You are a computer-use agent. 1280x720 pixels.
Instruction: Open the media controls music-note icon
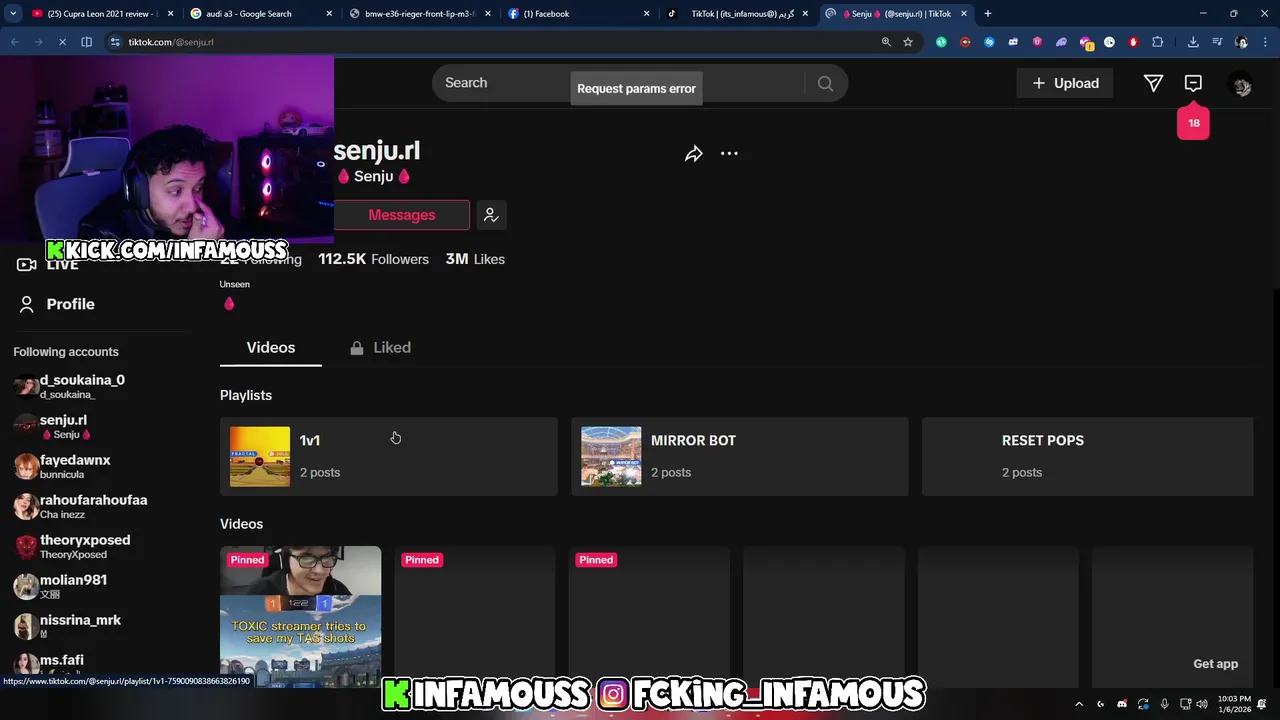[1217, 42]
